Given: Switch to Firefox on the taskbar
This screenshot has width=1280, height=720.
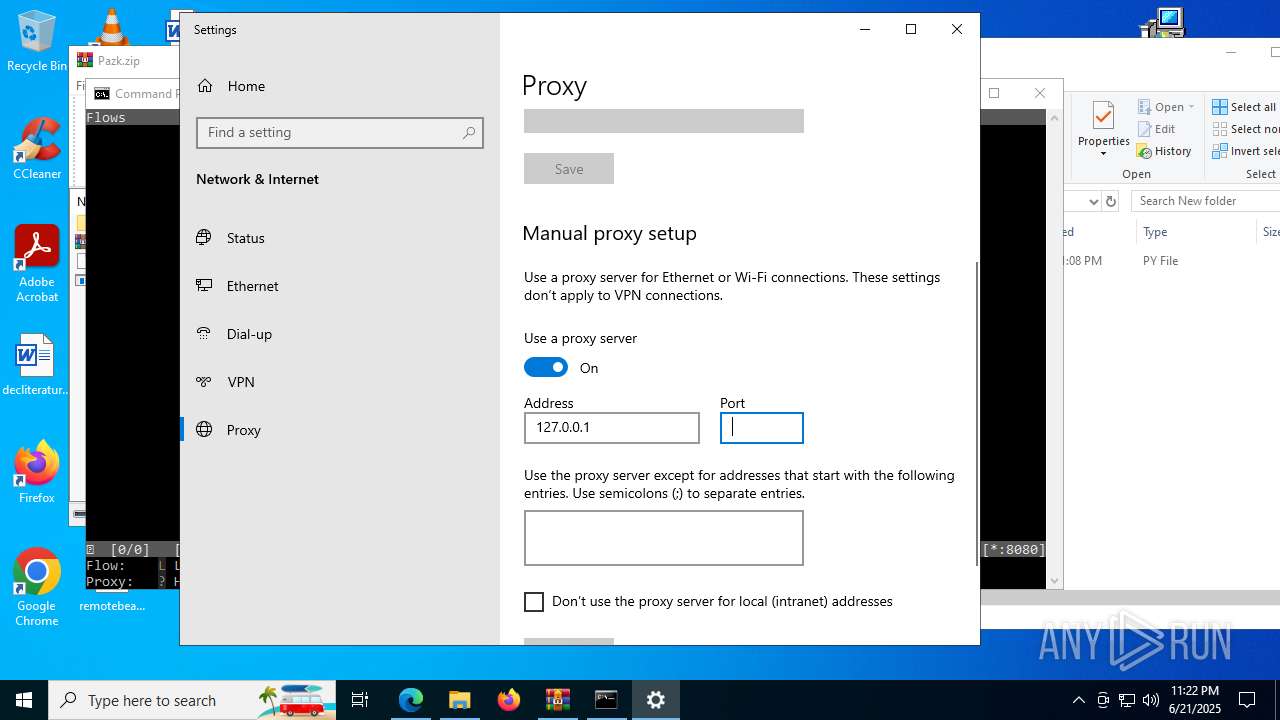Looking at the screenshot, I should [509, 700].
